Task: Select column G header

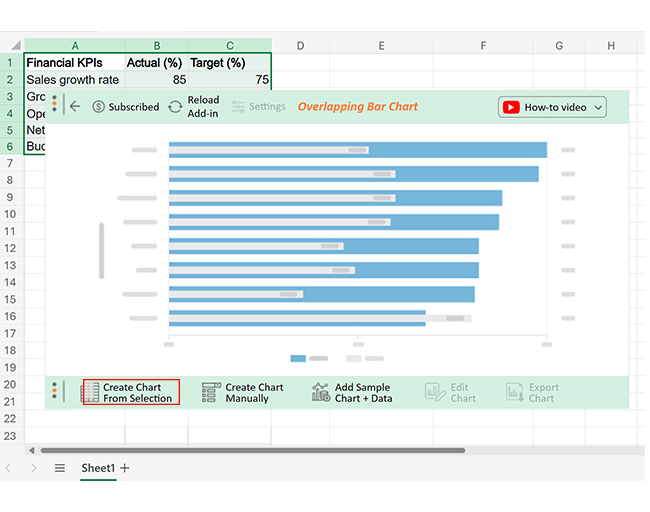Action: pyautogui.click(x=559, y=46)
